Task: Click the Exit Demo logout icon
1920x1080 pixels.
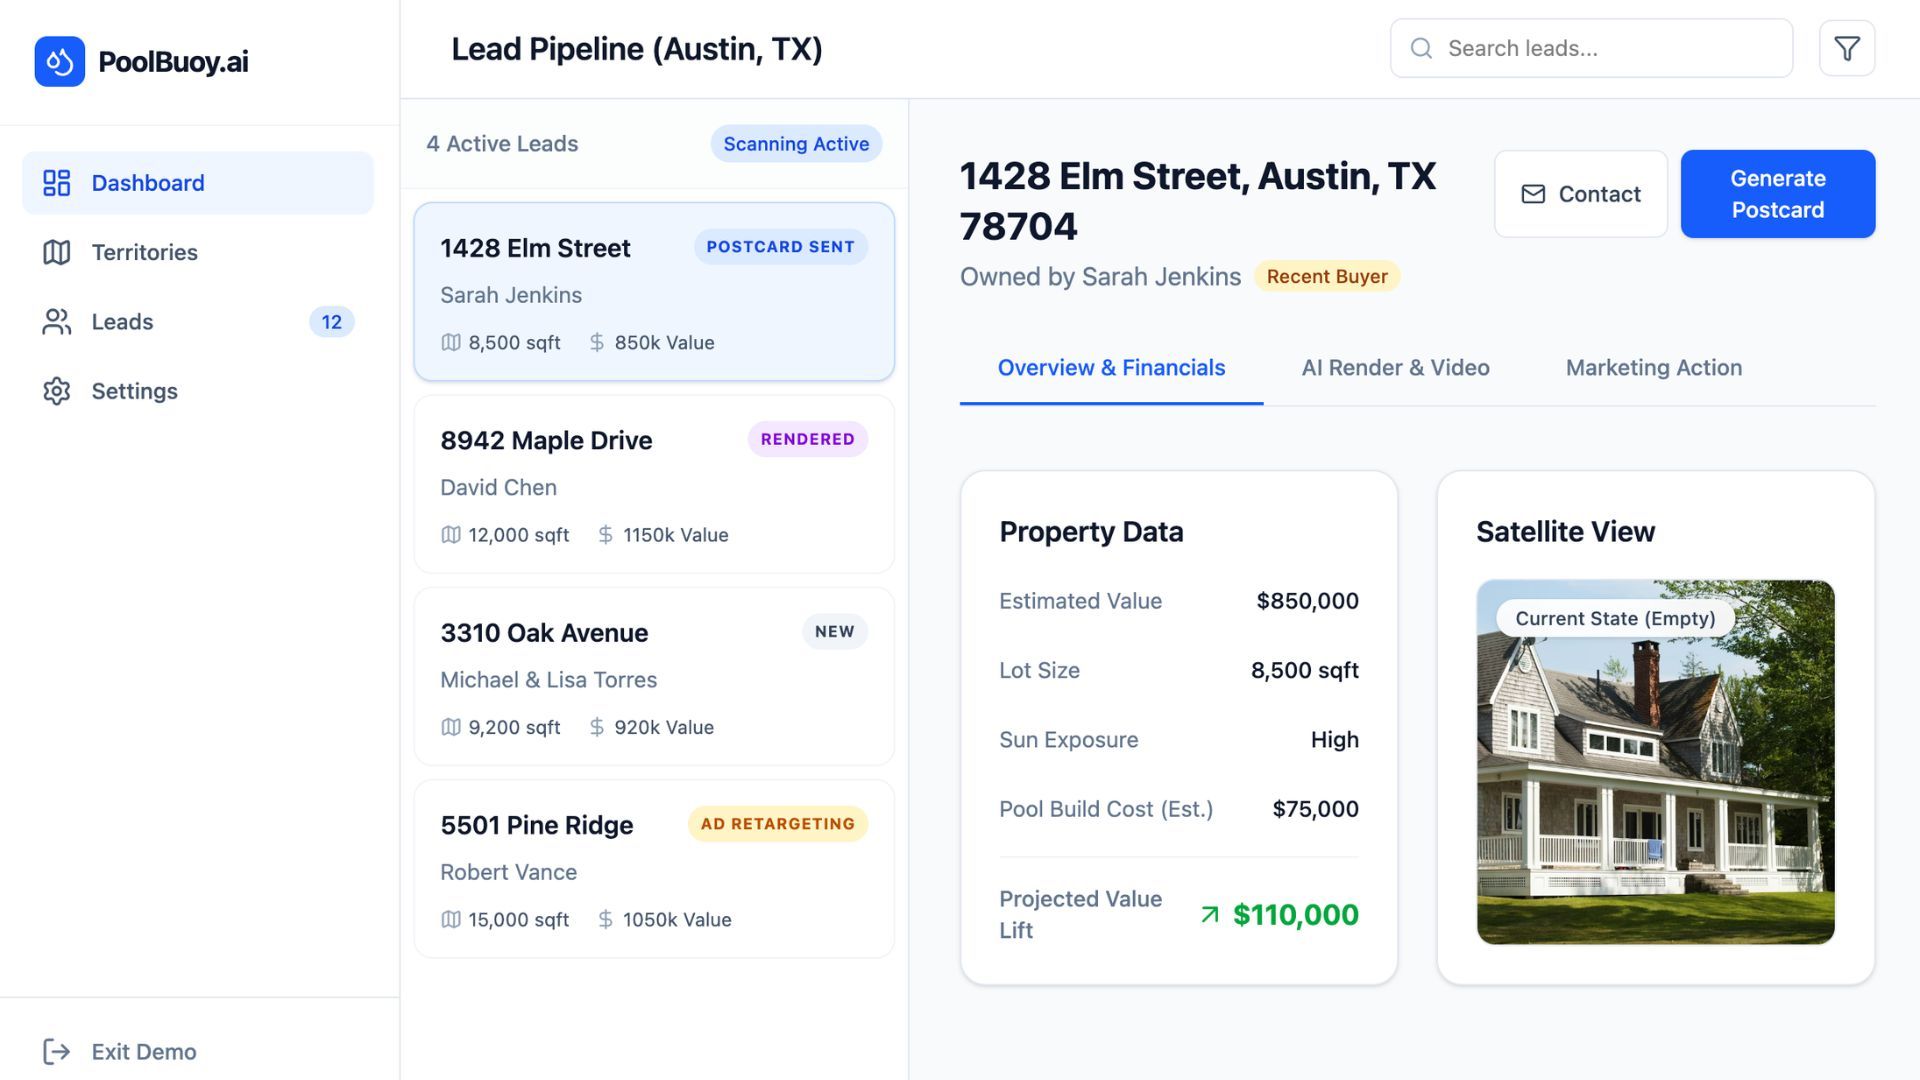Action: (x=57, y=1051)
